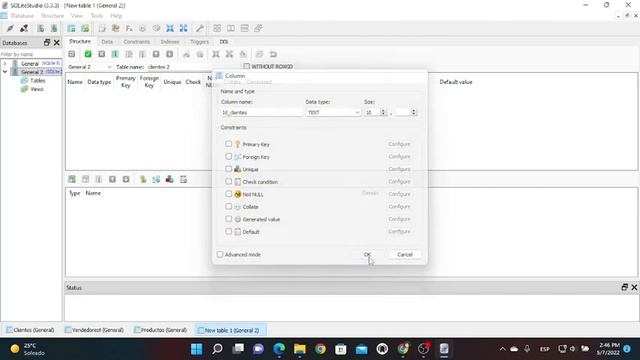Click the foreign key constraint icon in lower toolbar
The width and height of the screenshot is (640, 360).
tap(156, 179)
